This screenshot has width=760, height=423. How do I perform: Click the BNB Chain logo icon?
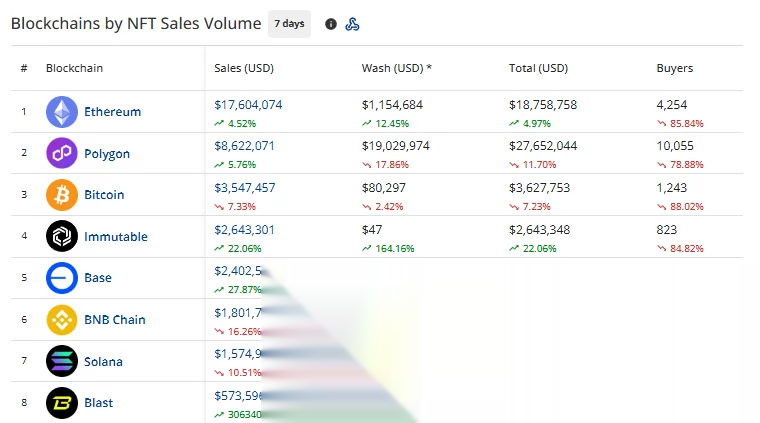tap(62, 319)
